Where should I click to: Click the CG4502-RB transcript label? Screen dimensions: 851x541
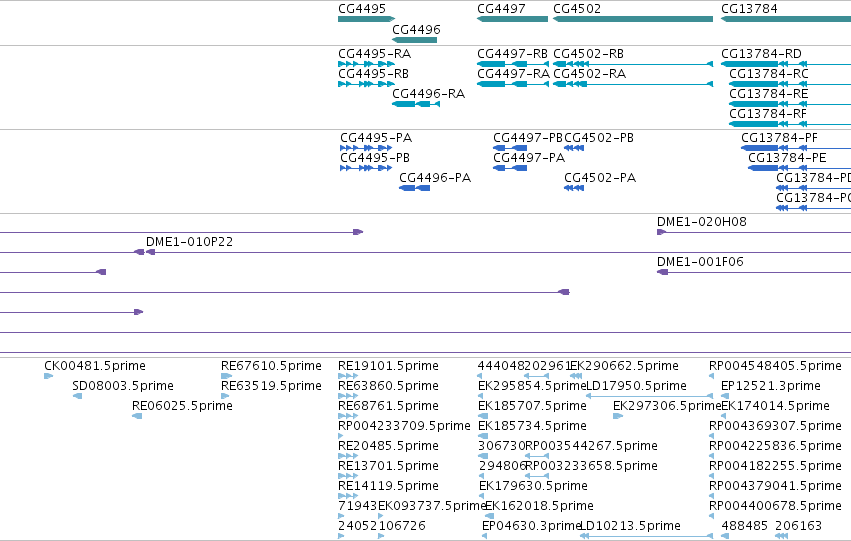(x=588, y=54)
